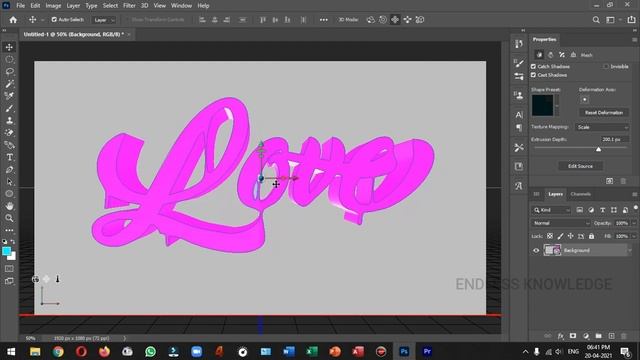Uncheck Catch Shadows

[x=533, y=66]
